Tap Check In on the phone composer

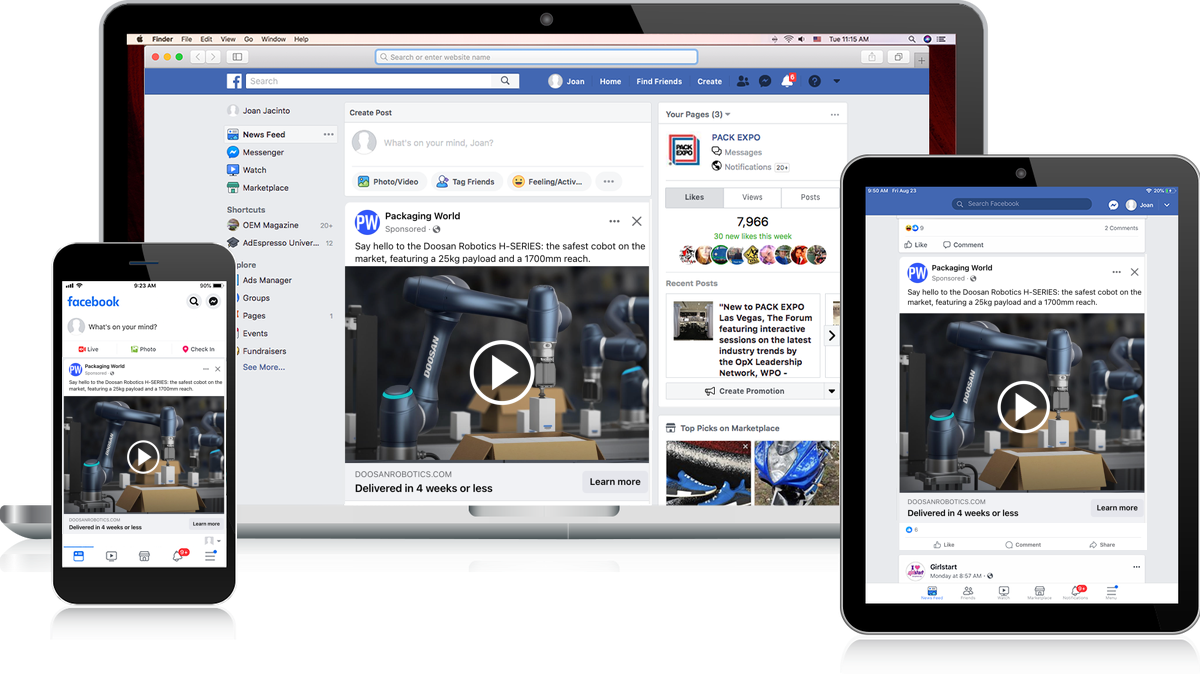coord(198,349)
